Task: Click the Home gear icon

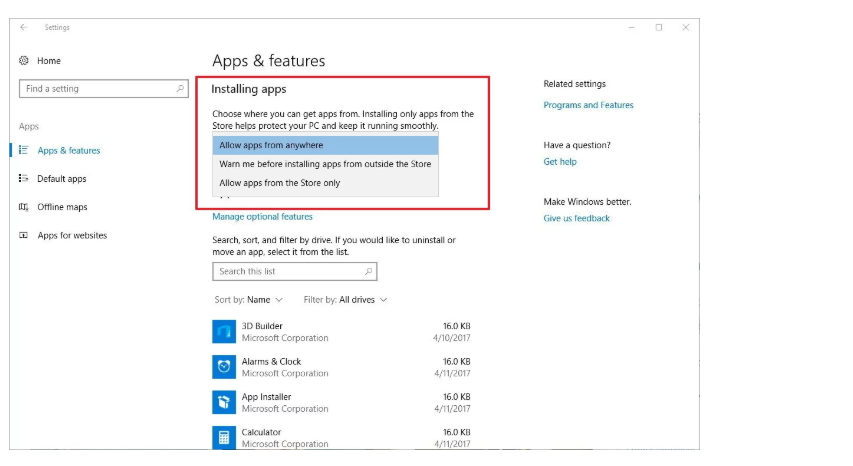Action: pyautogui.click(x=24, y=61)
